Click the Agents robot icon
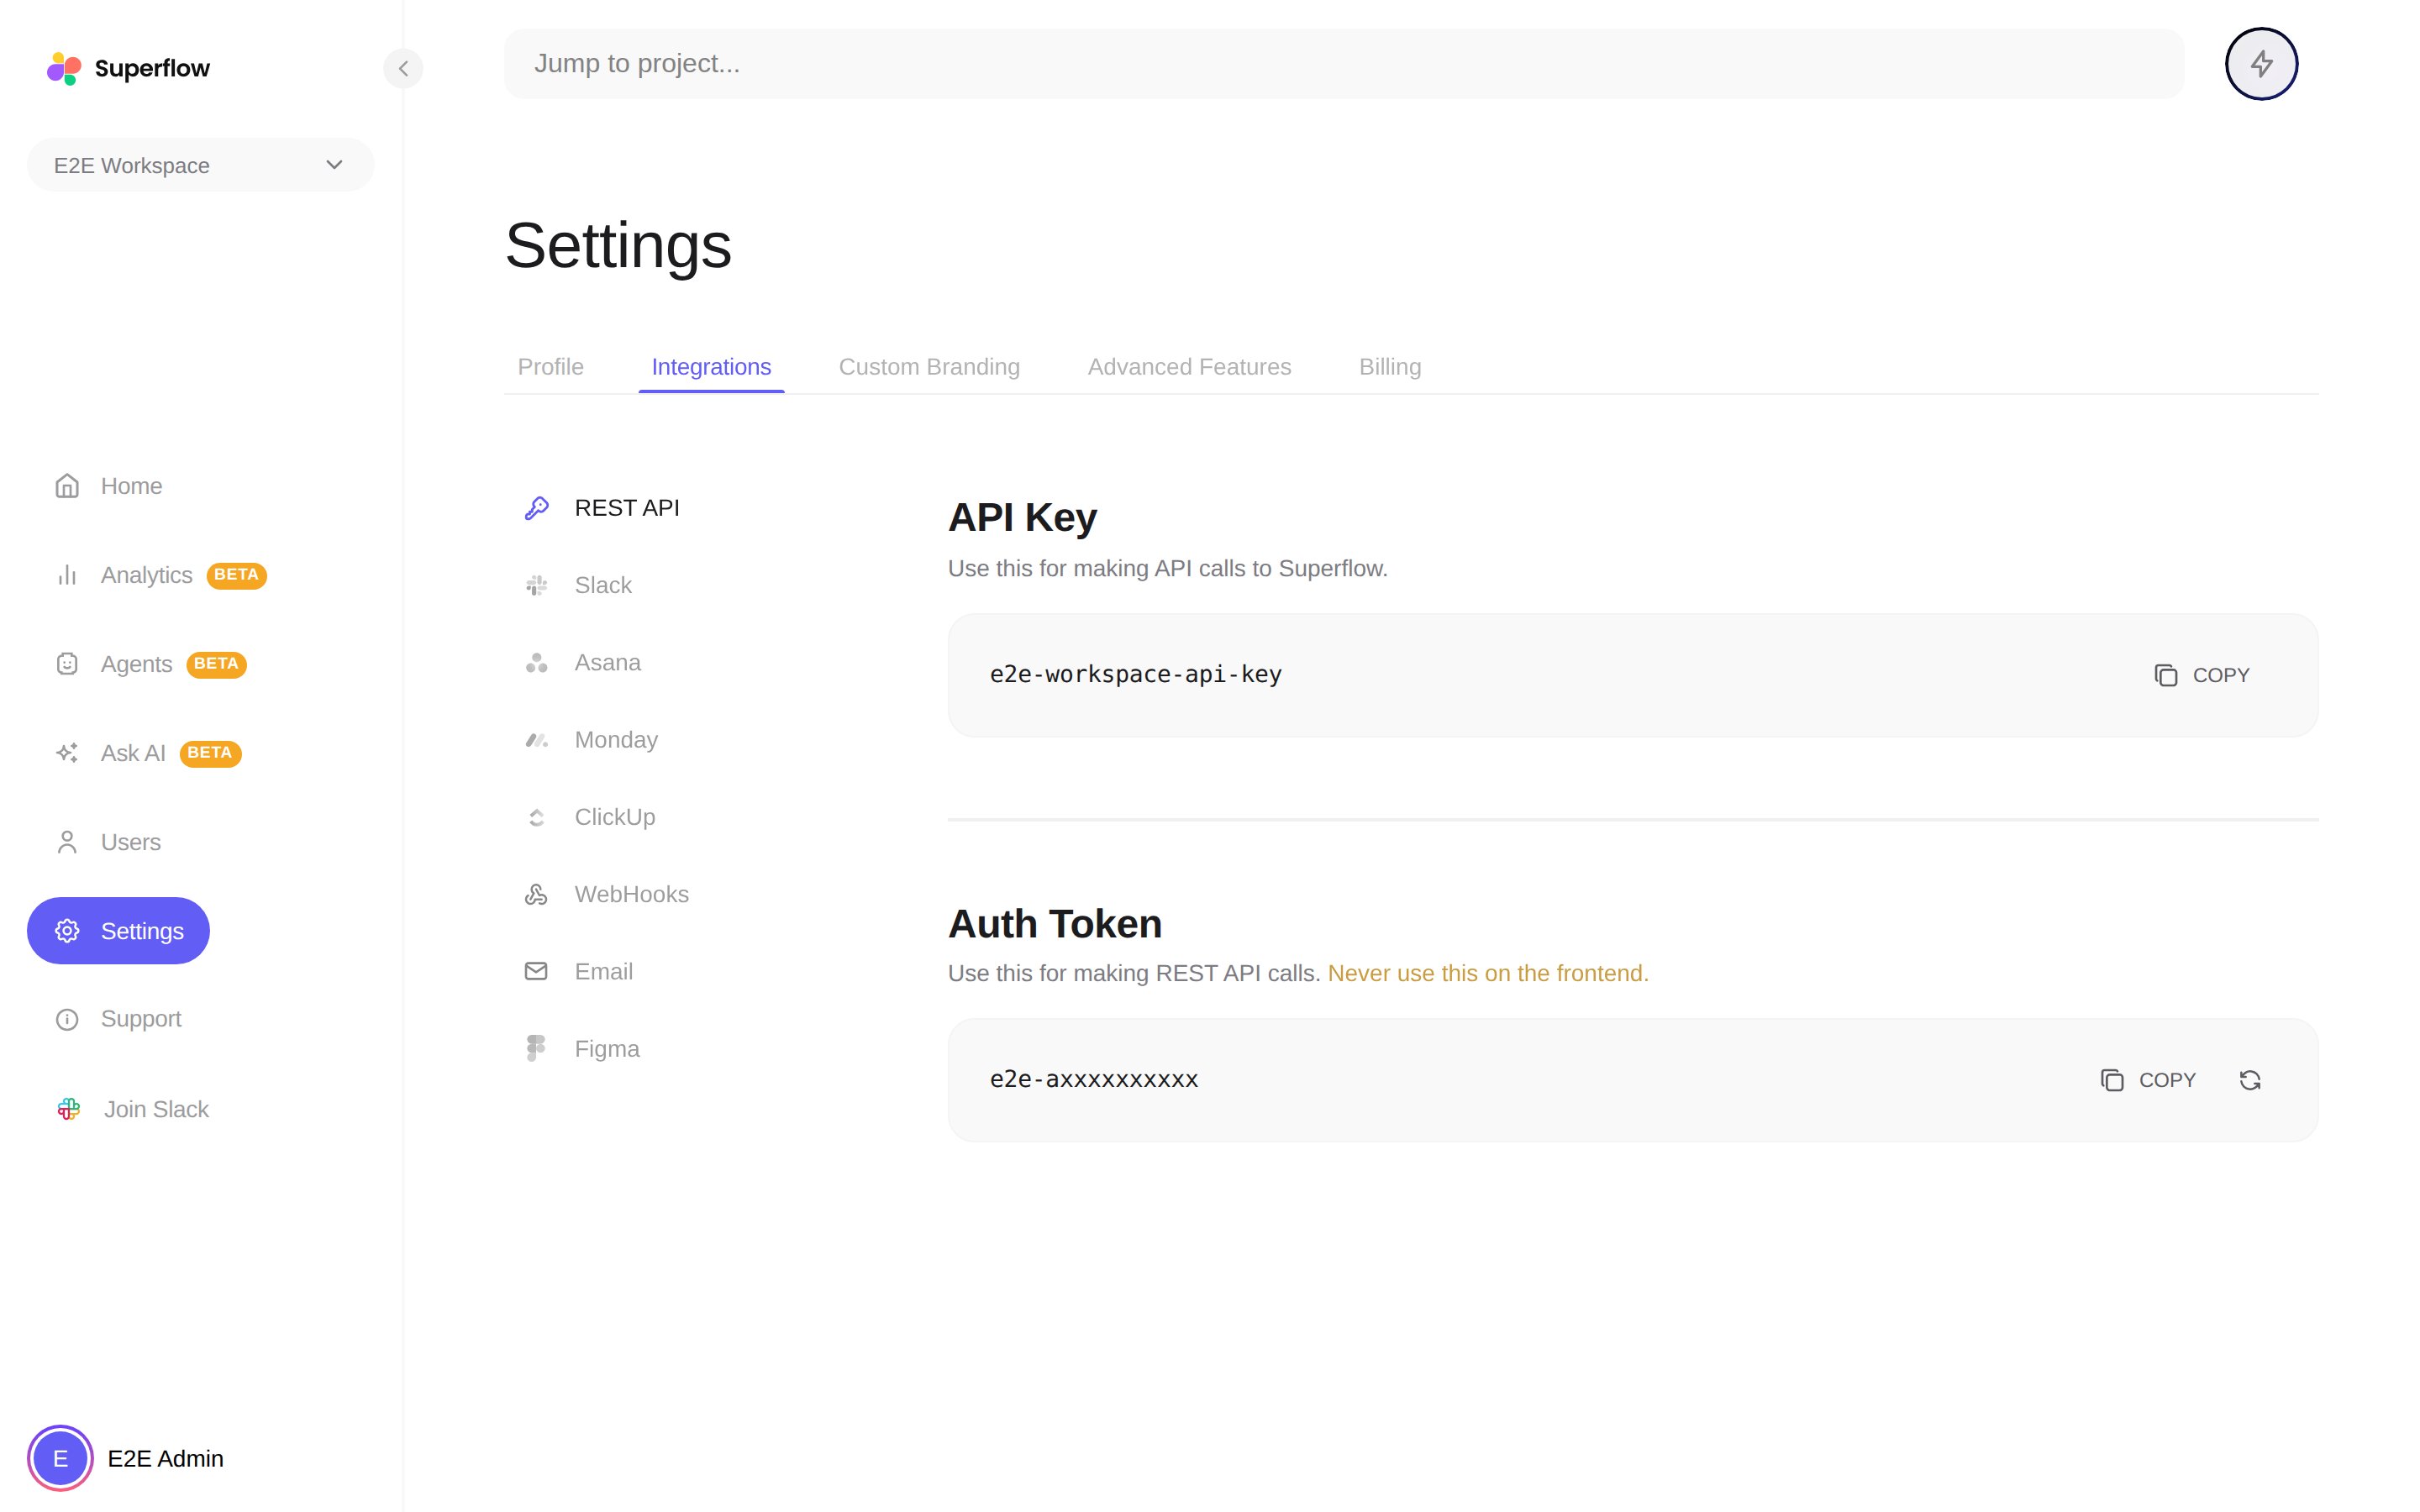The image size is (2420, 1512). pos(67,664)
